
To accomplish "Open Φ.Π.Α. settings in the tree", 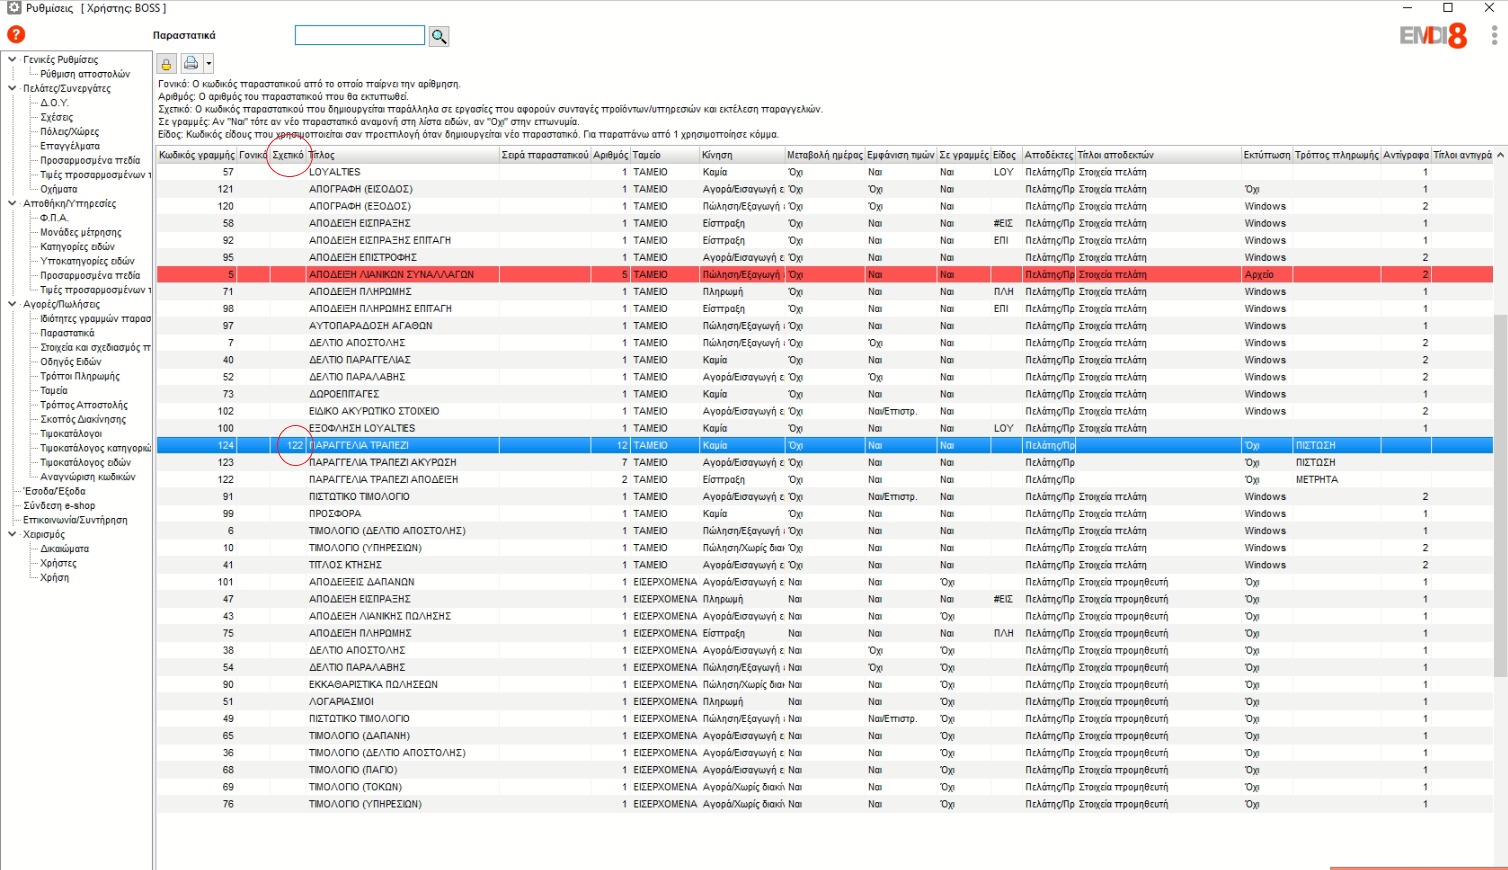I will (54, 218).
